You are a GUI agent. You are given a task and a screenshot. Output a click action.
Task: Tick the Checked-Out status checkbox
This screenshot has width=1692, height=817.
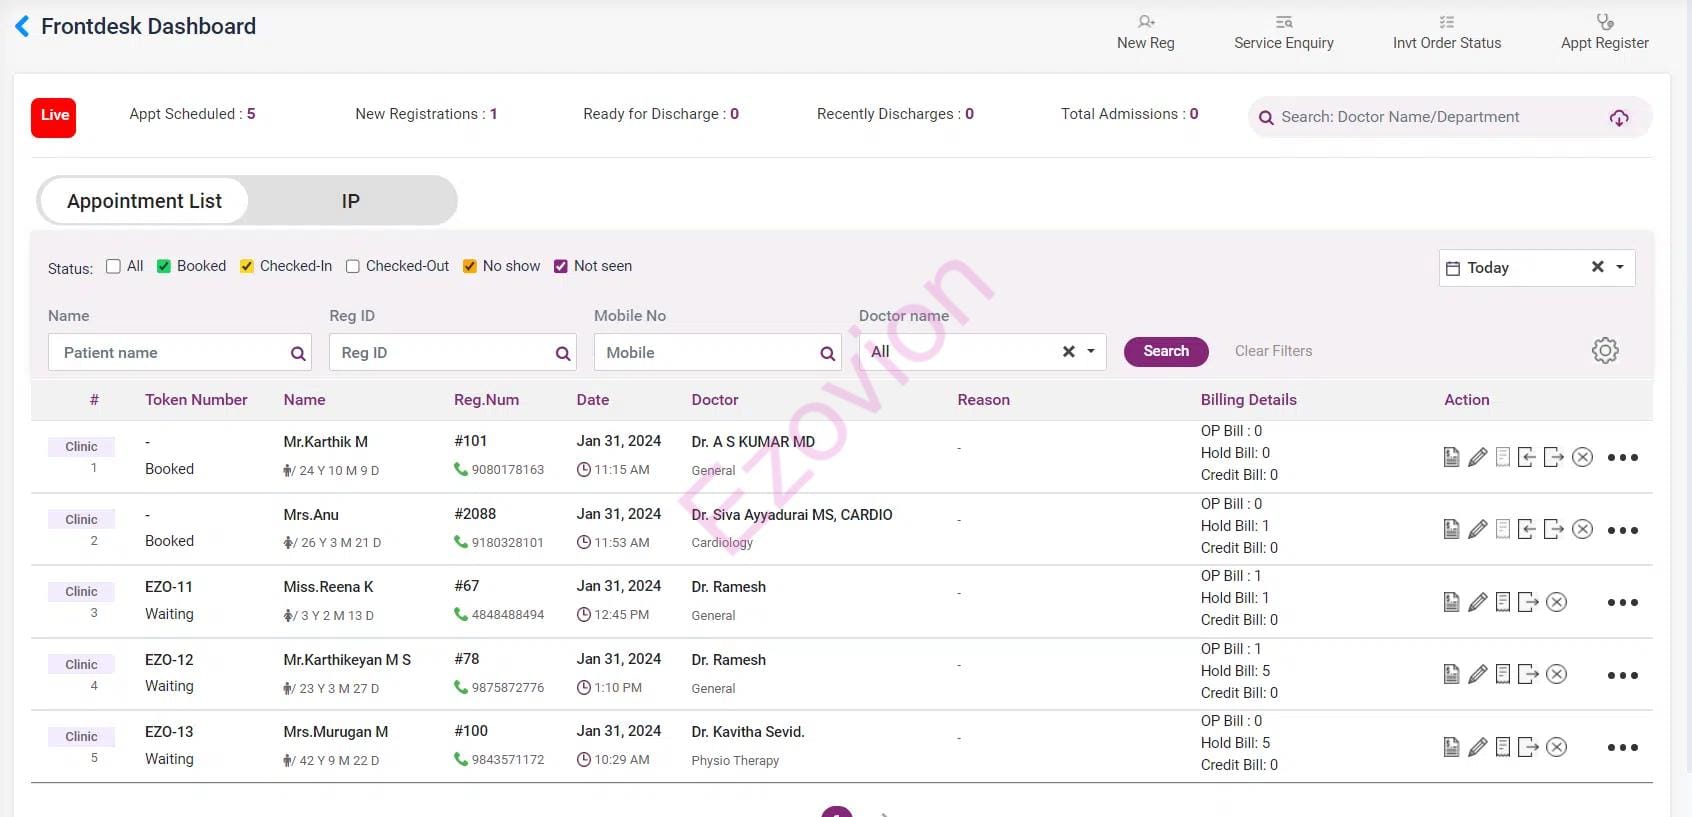tap(353, 266)
